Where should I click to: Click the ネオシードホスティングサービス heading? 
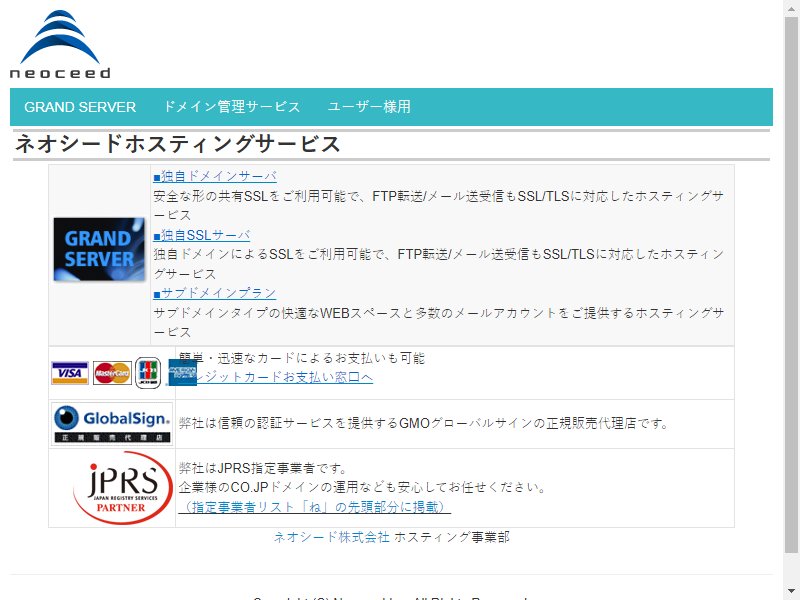[x=178, y=144]
